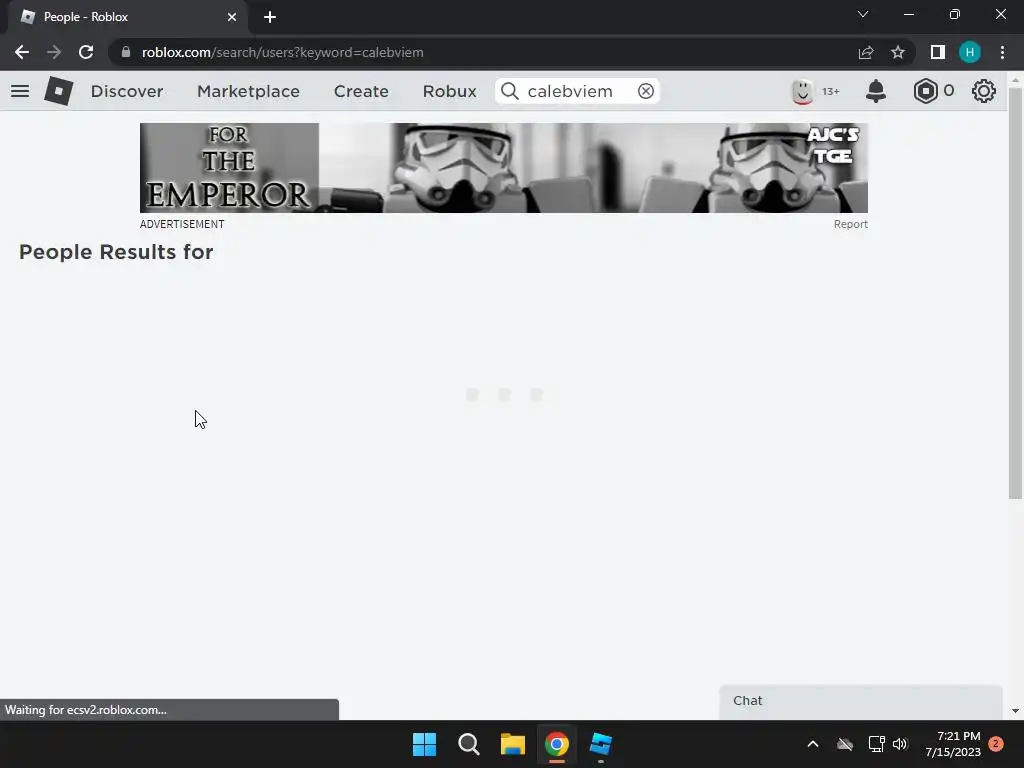Click the Chrome taskbar icon
This screenshot has height=768, width=1024.
[557, 744]
